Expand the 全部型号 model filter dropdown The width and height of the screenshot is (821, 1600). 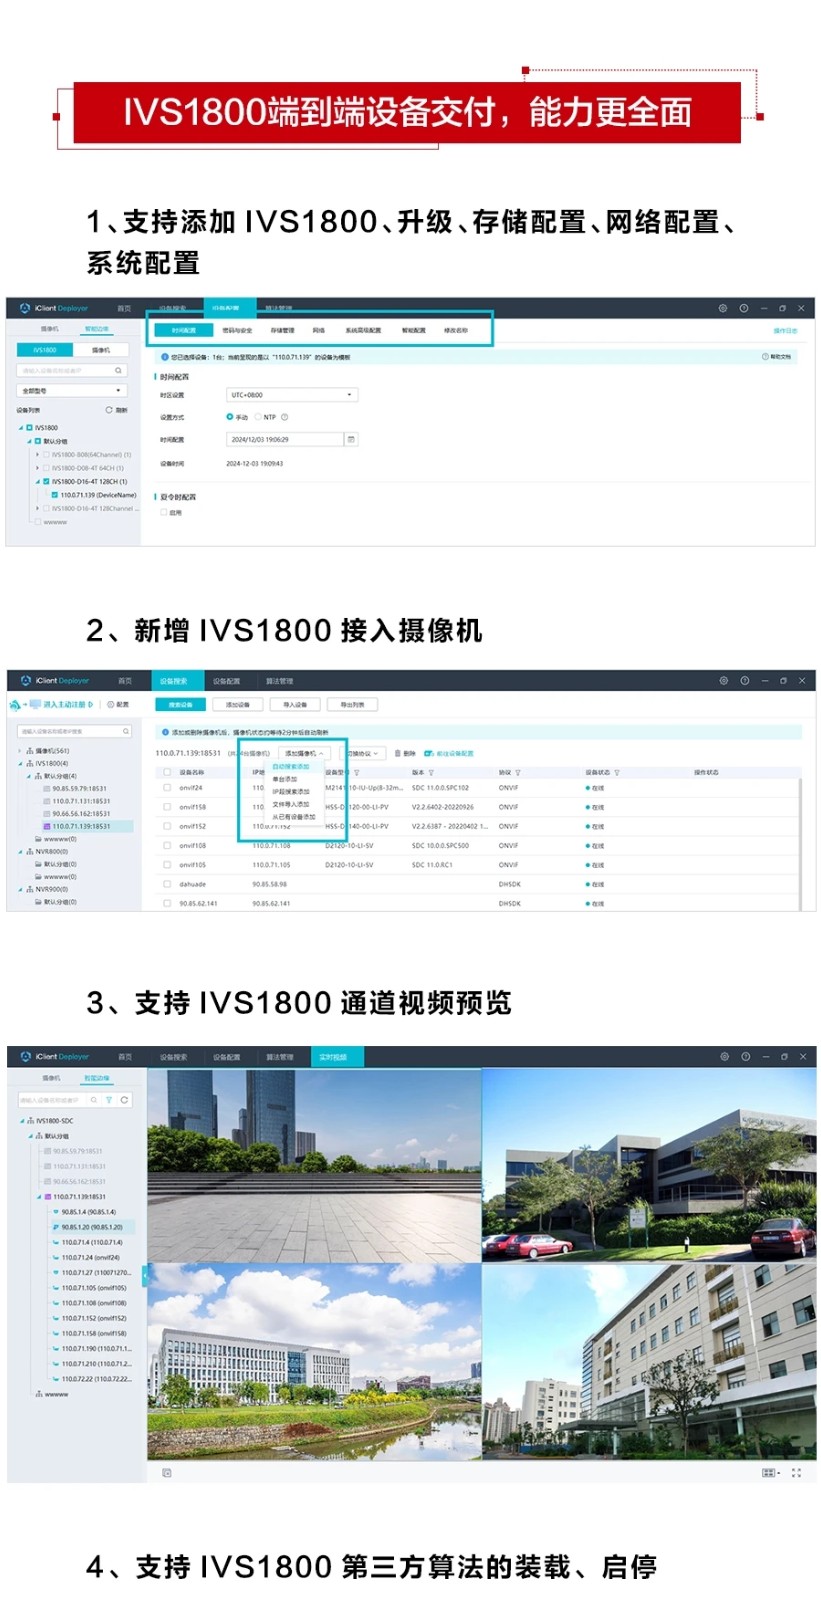[x=70, y=391]
